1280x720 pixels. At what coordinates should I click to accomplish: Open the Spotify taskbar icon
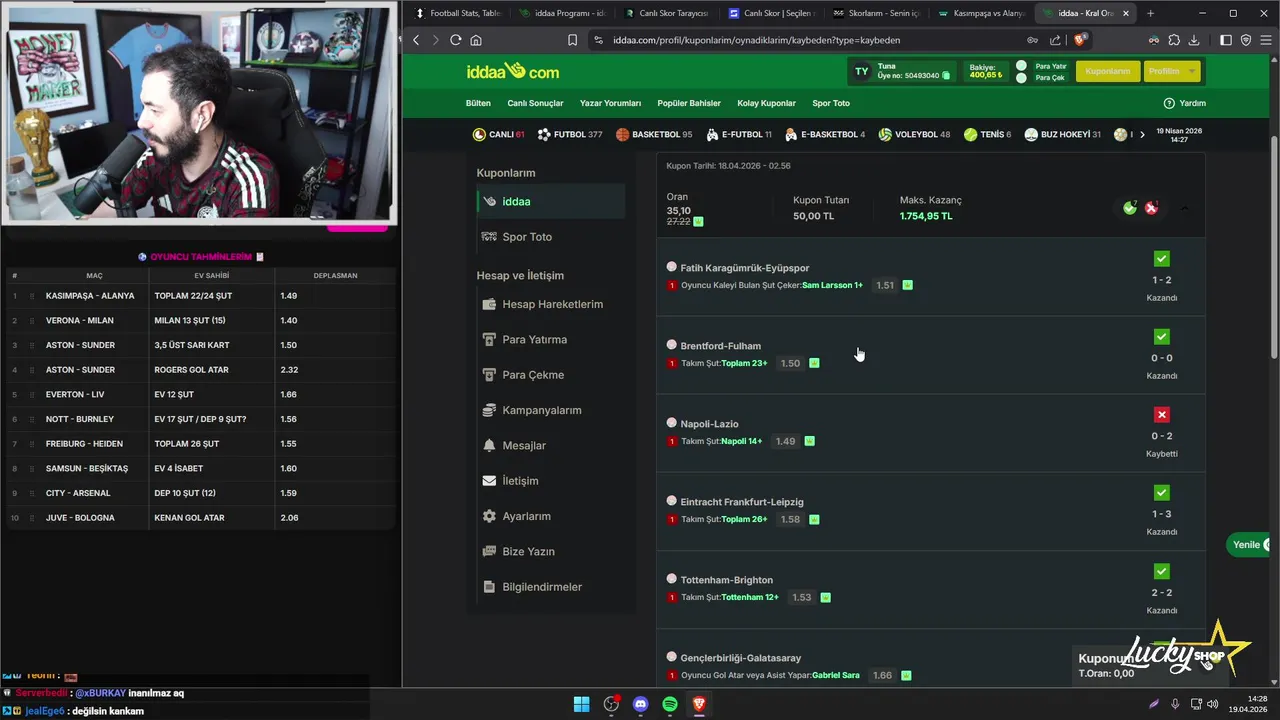pyautogui.click(x=670, y=704)
